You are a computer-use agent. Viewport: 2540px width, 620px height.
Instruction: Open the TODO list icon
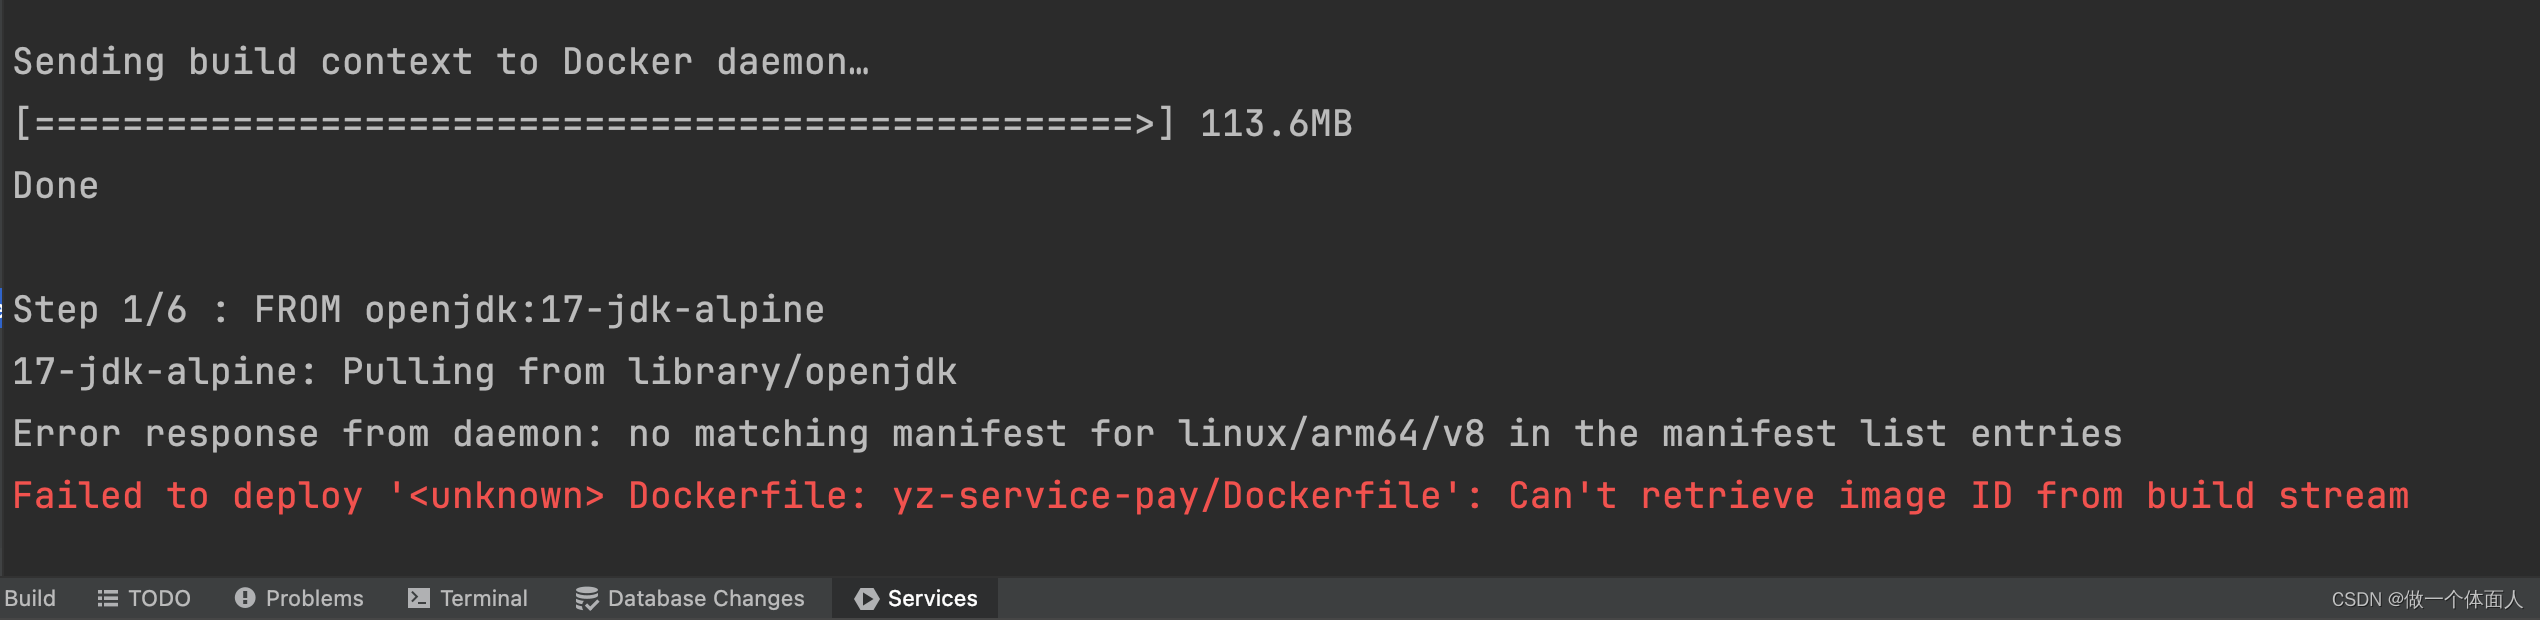point(108,598)
